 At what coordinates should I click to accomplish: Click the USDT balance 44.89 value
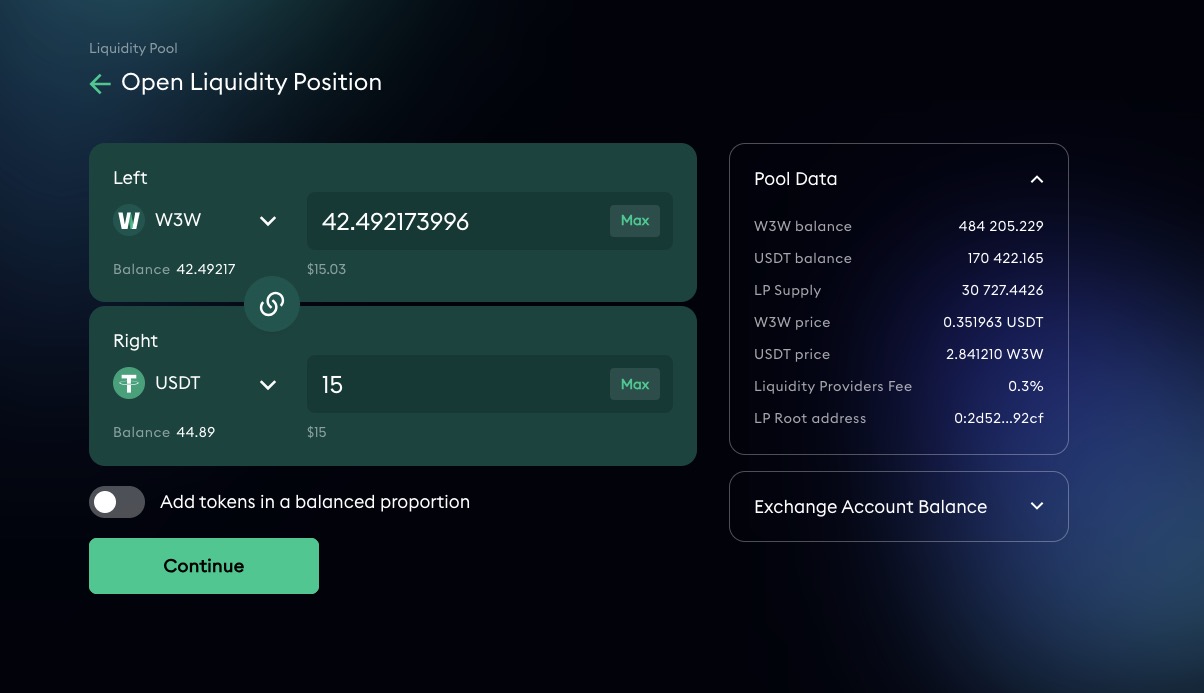coord(196,432)
